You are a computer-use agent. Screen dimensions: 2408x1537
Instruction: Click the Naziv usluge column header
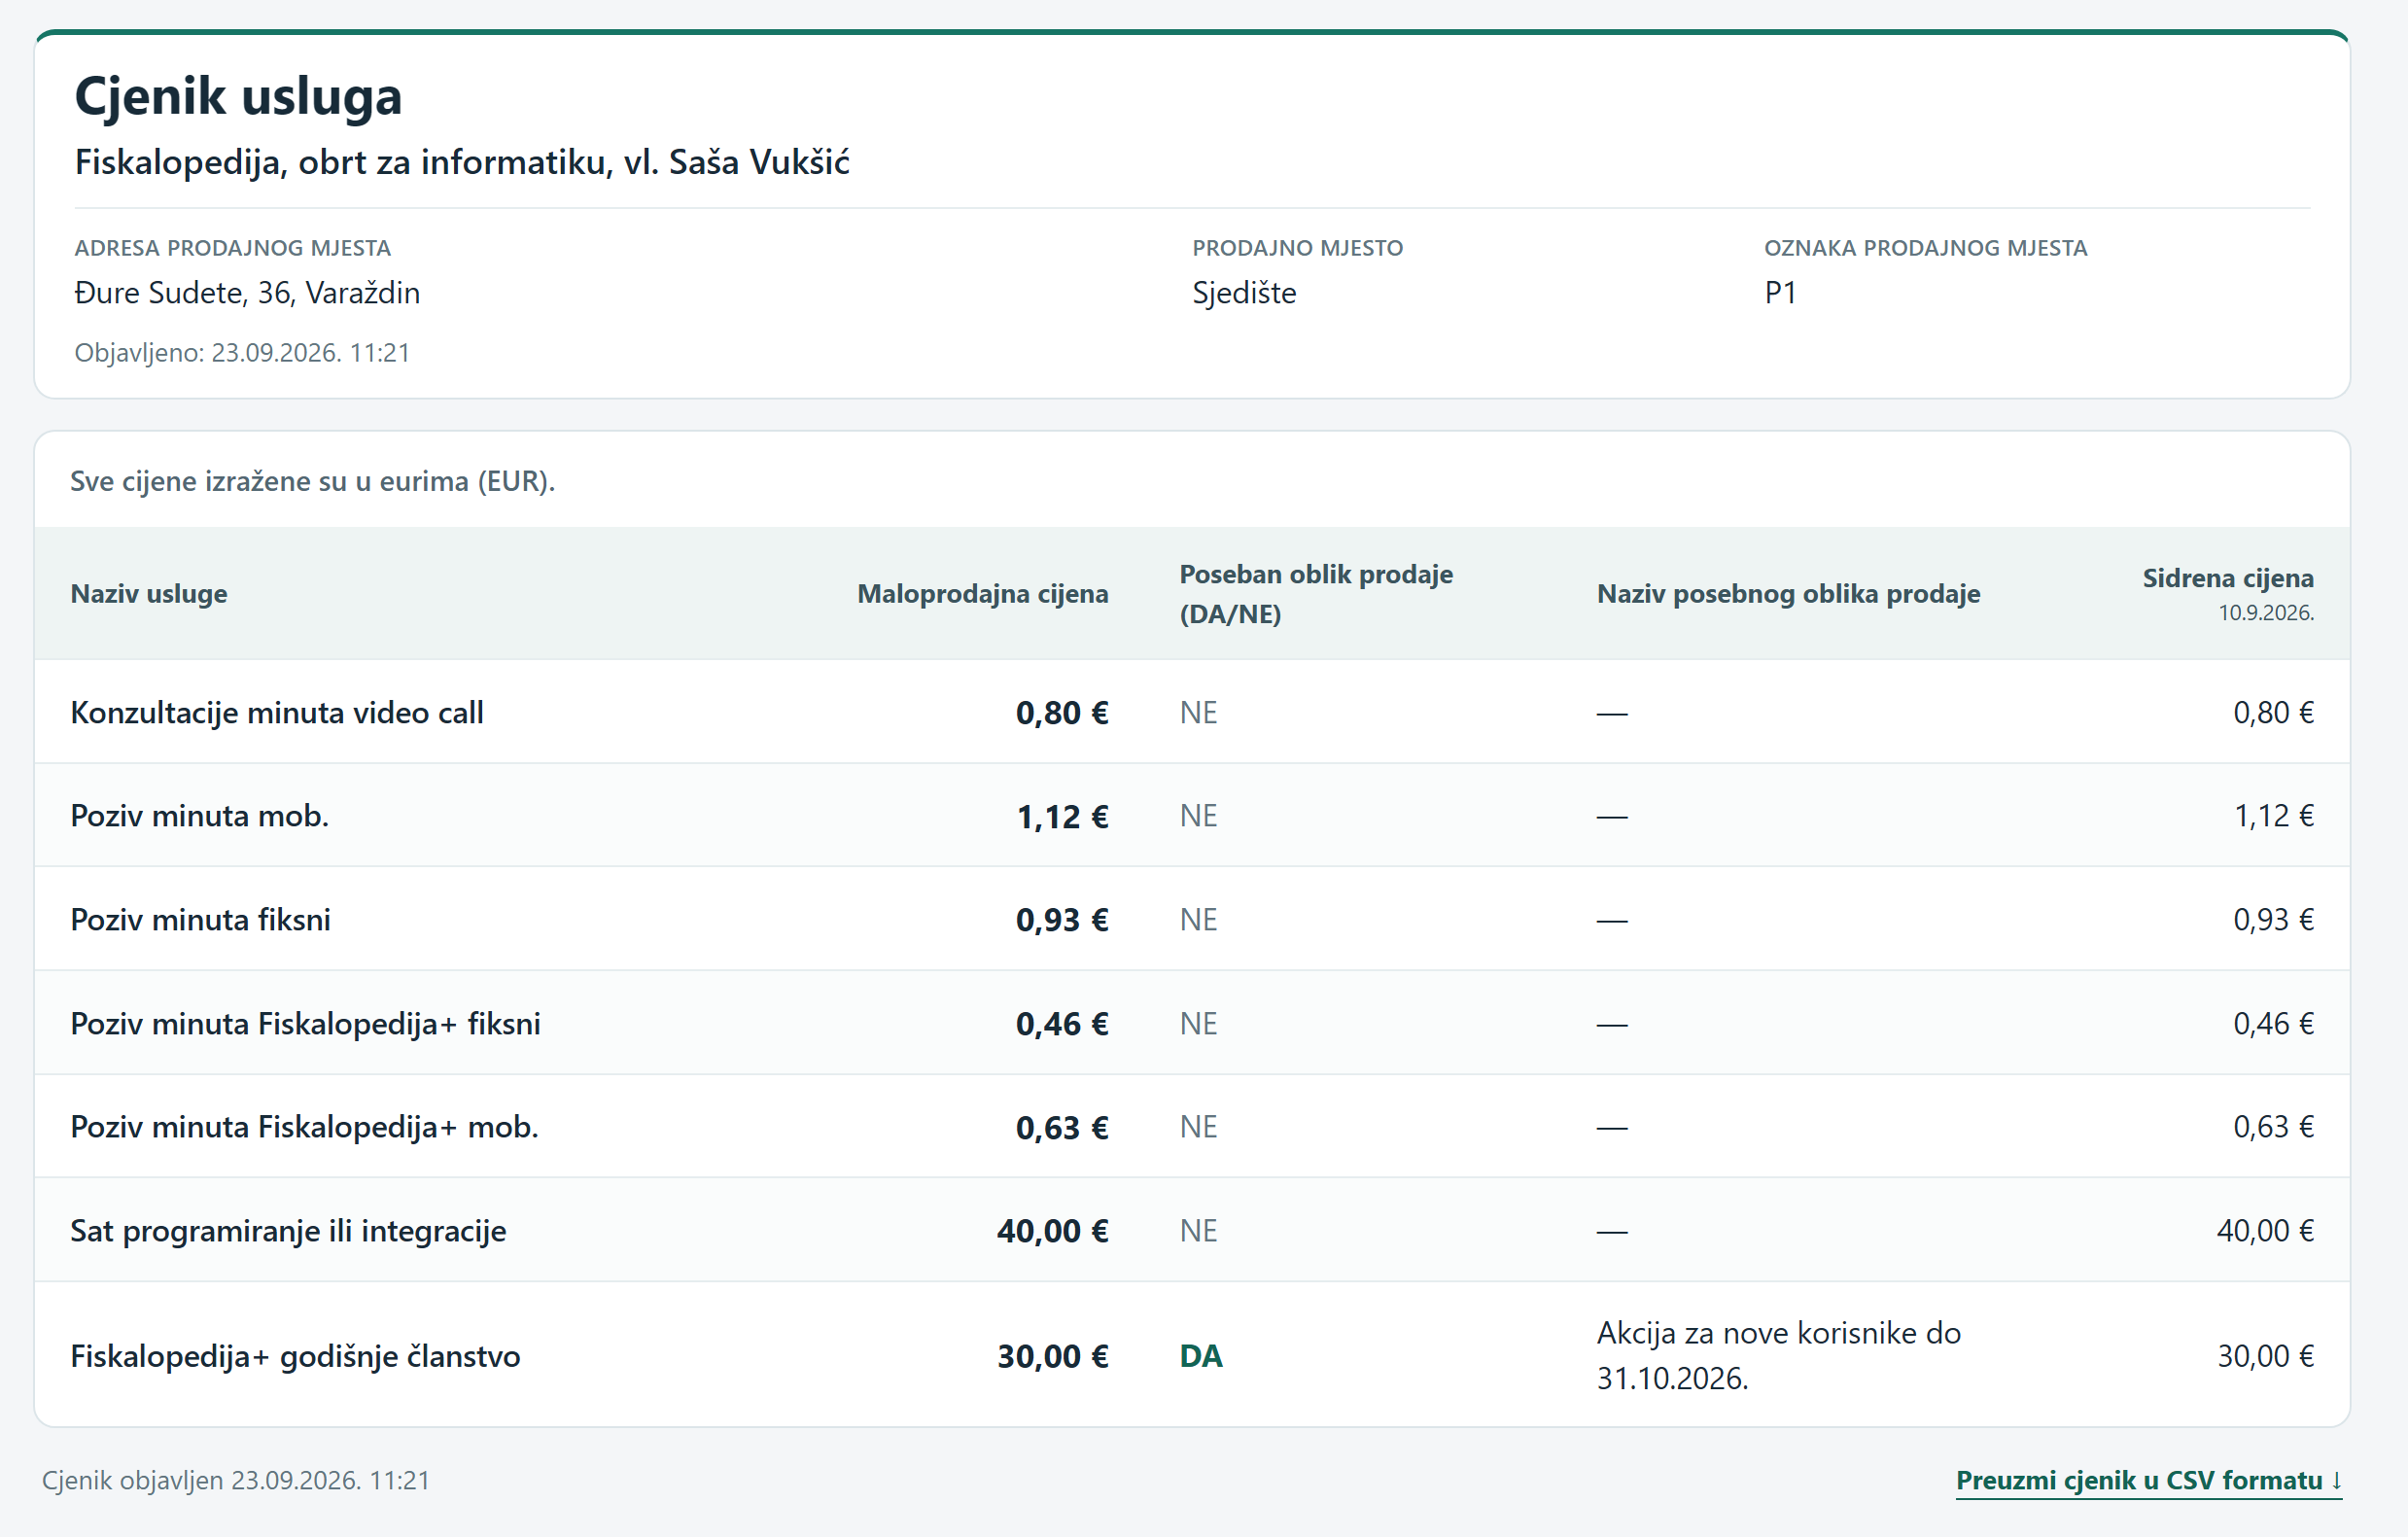point(149,593)
